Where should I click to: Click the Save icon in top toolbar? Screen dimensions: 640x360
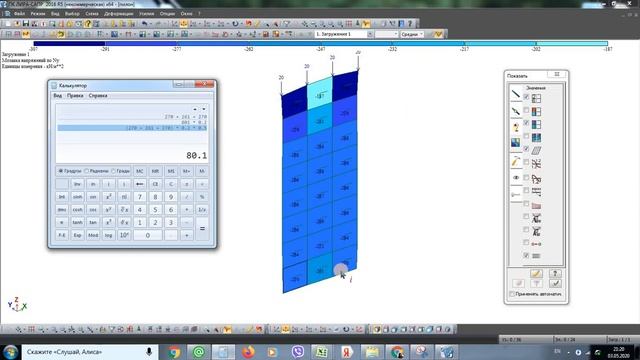point(26,24)
